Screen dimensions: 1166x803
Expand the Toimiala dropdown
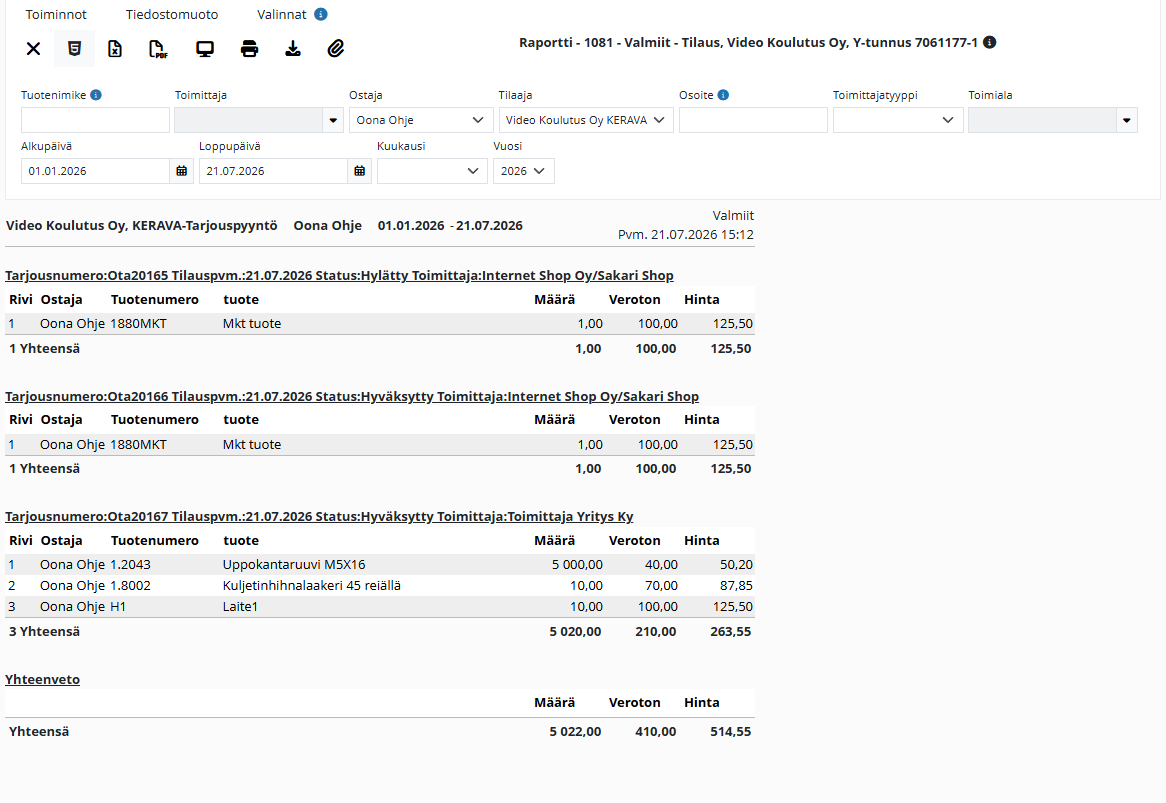coord(1127,120)
